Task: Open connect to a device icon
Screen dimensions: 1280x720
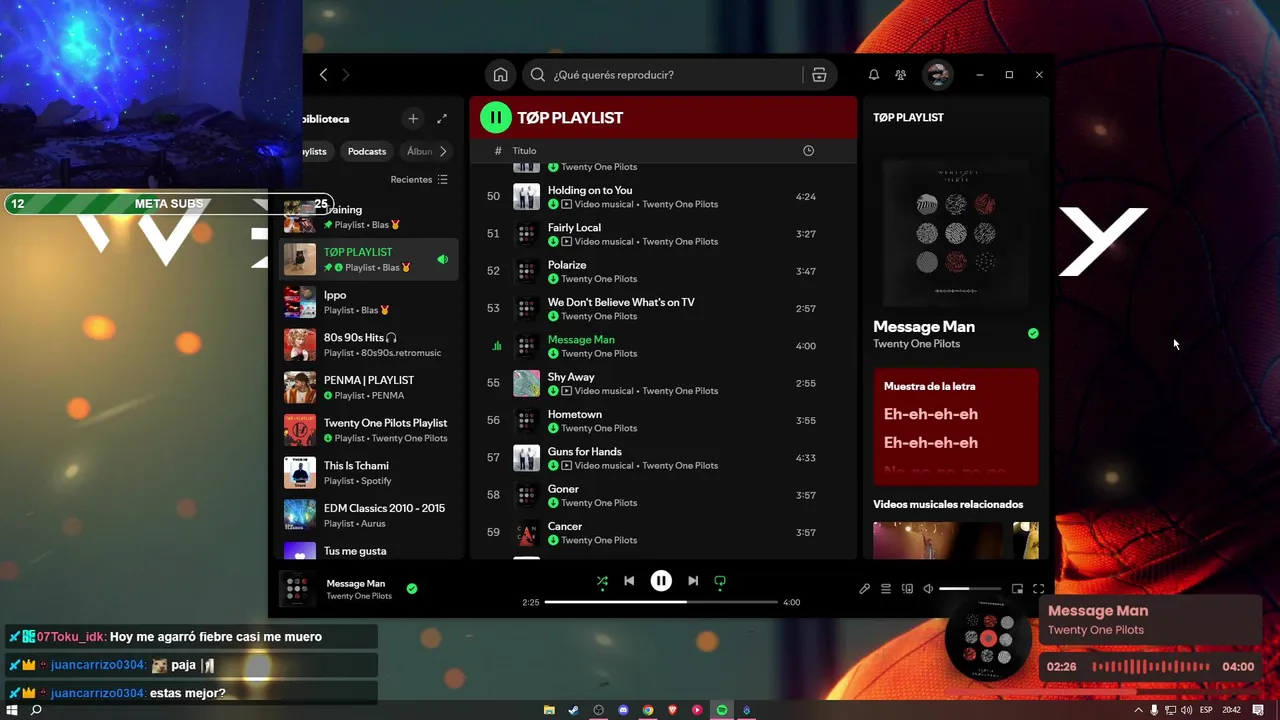Action: (x=907, y=589)
